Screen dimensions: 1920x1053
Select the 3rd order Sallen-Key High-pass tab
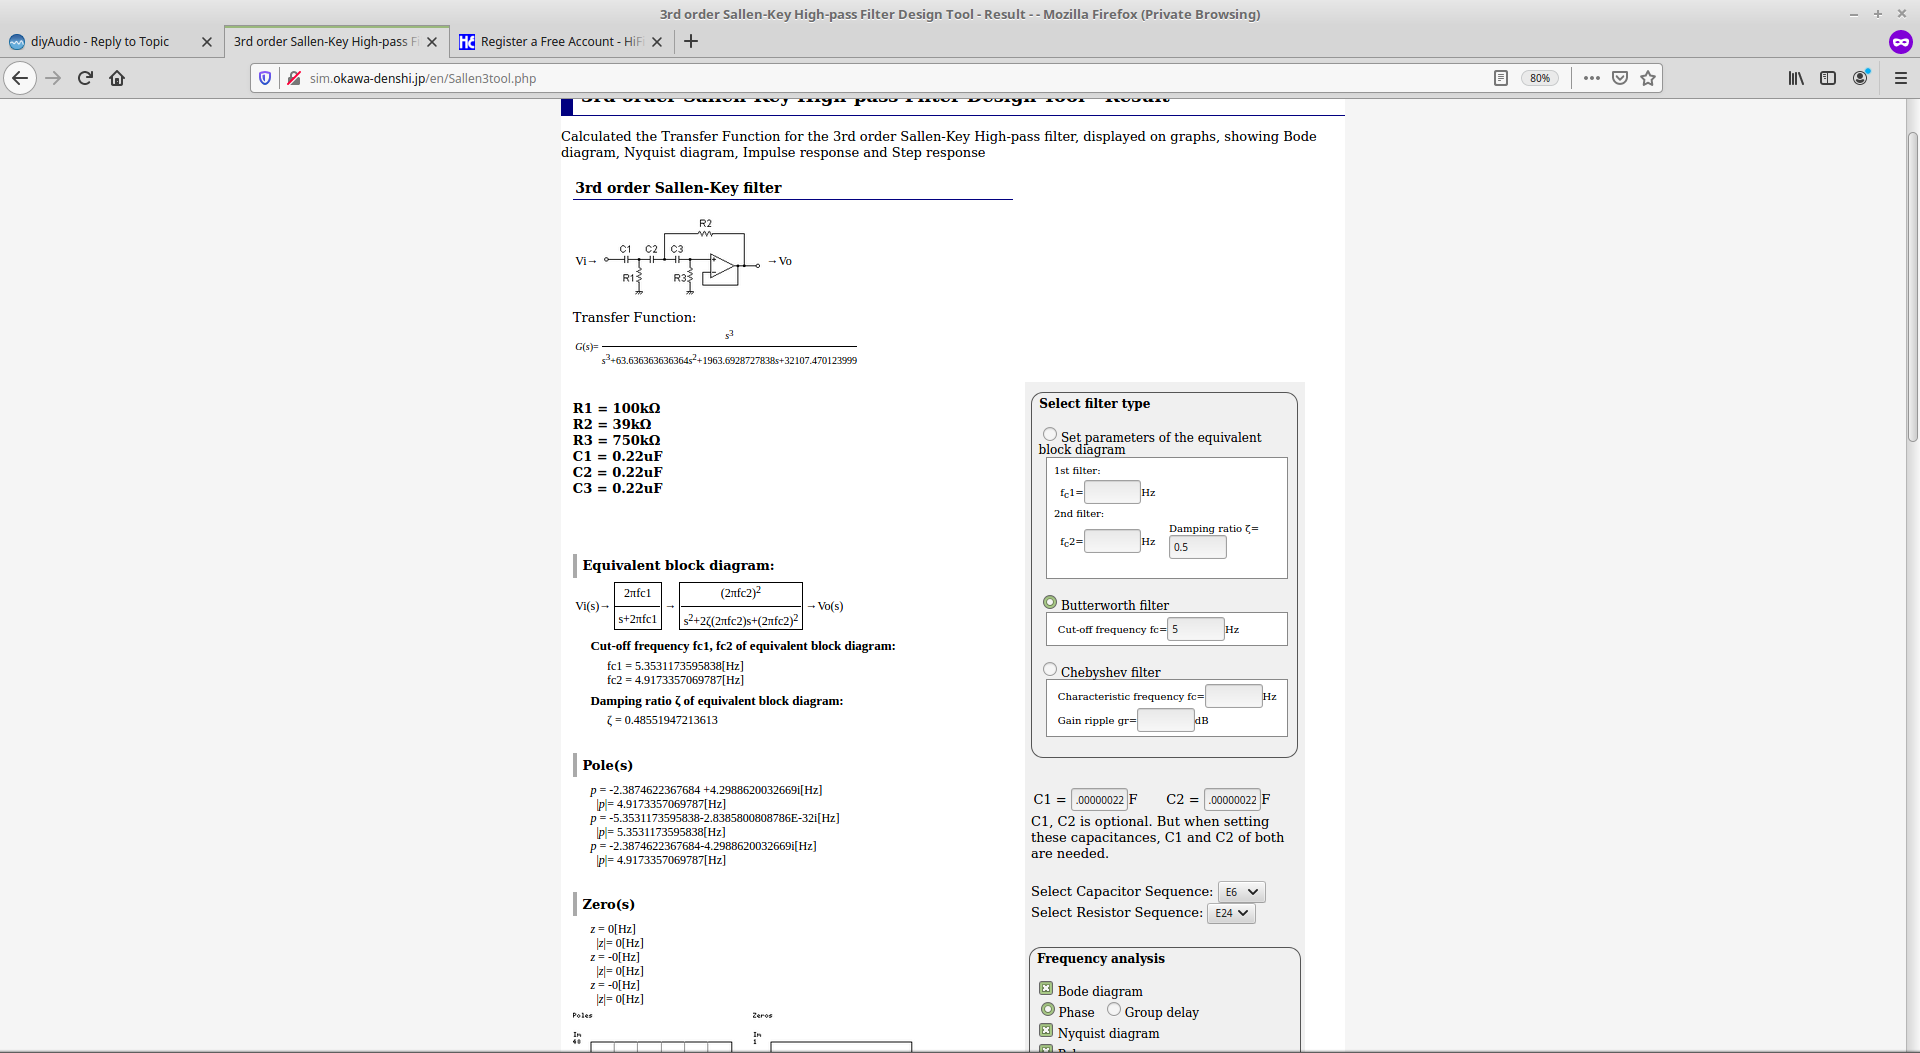325,42
